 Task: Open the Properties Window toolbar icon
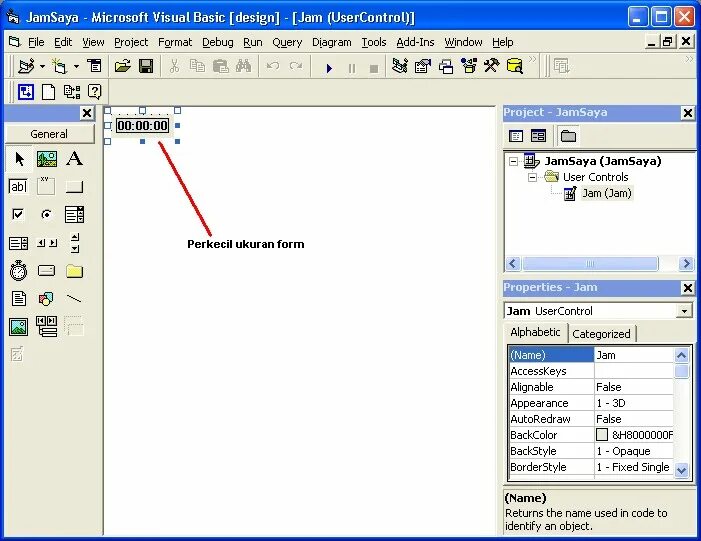[422, 67]
